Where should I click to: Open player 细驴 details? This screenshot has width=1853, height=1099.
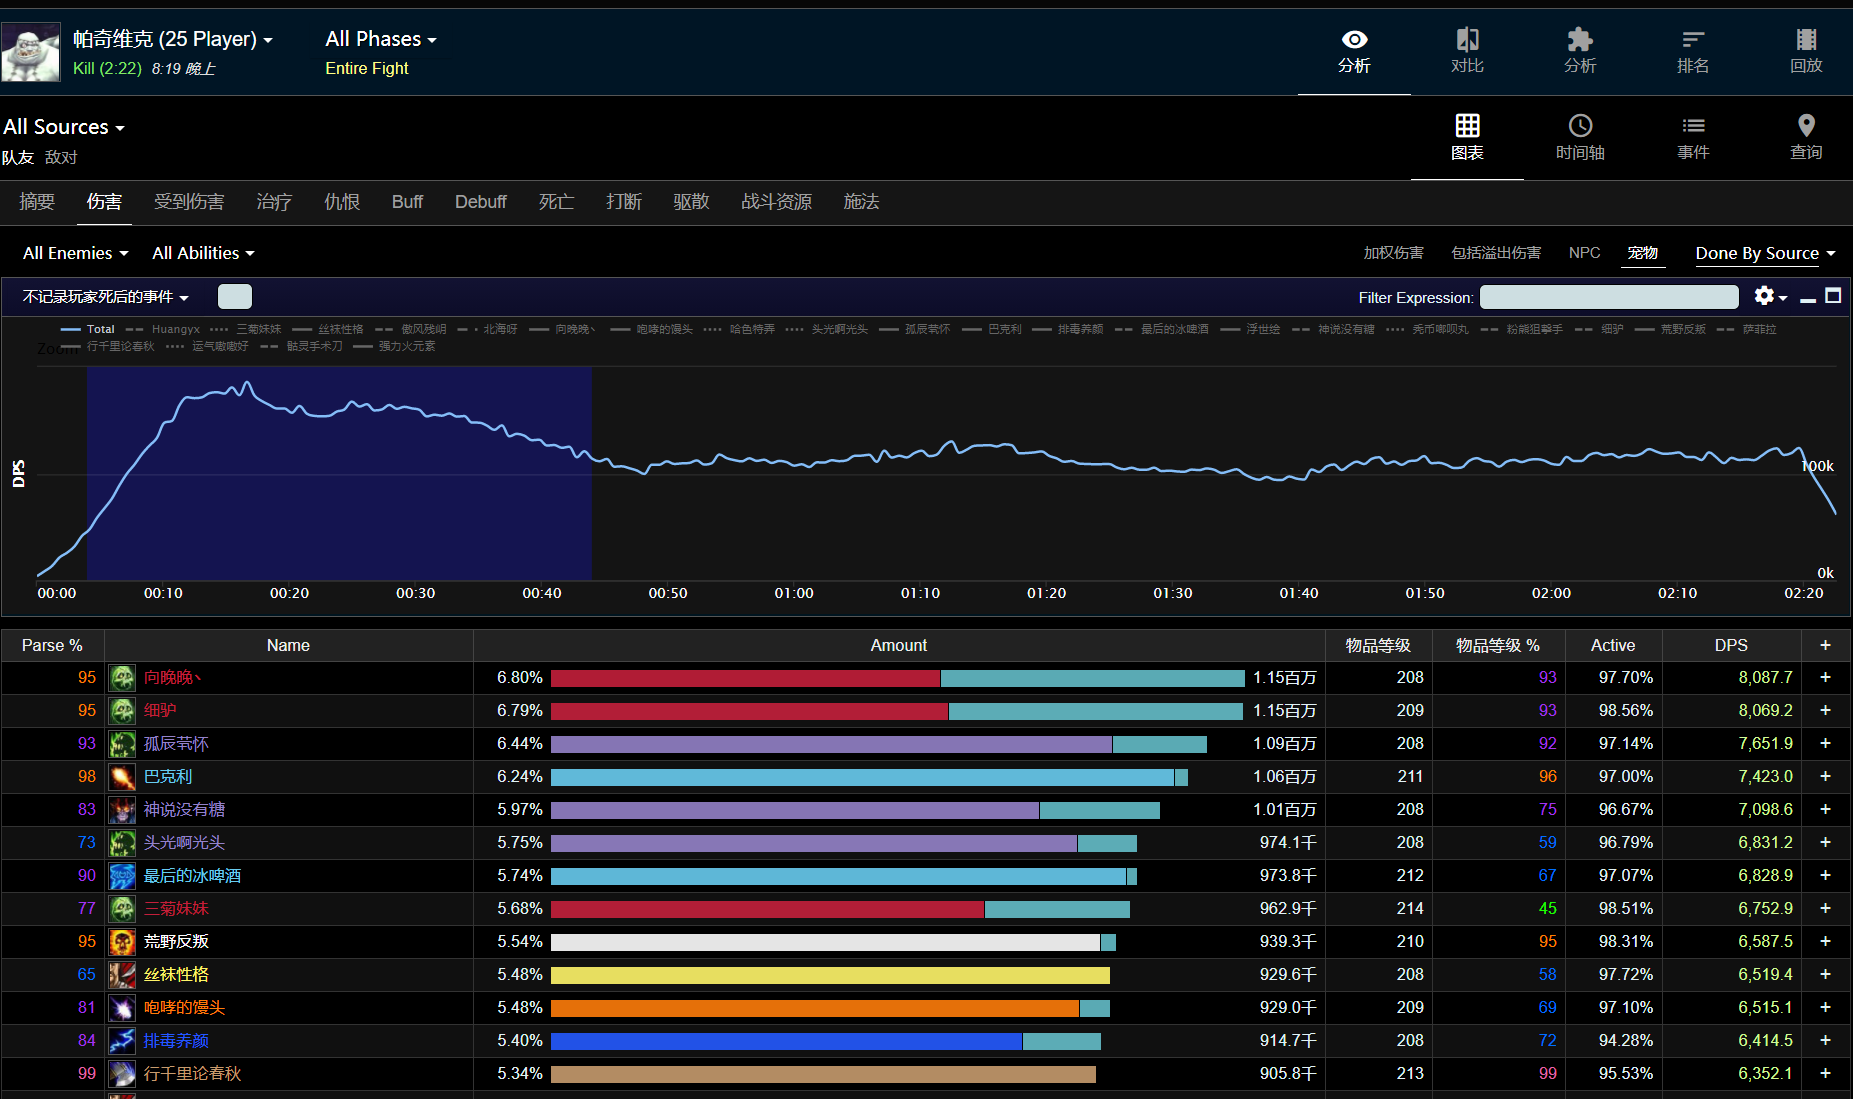(x=160, y=711)
